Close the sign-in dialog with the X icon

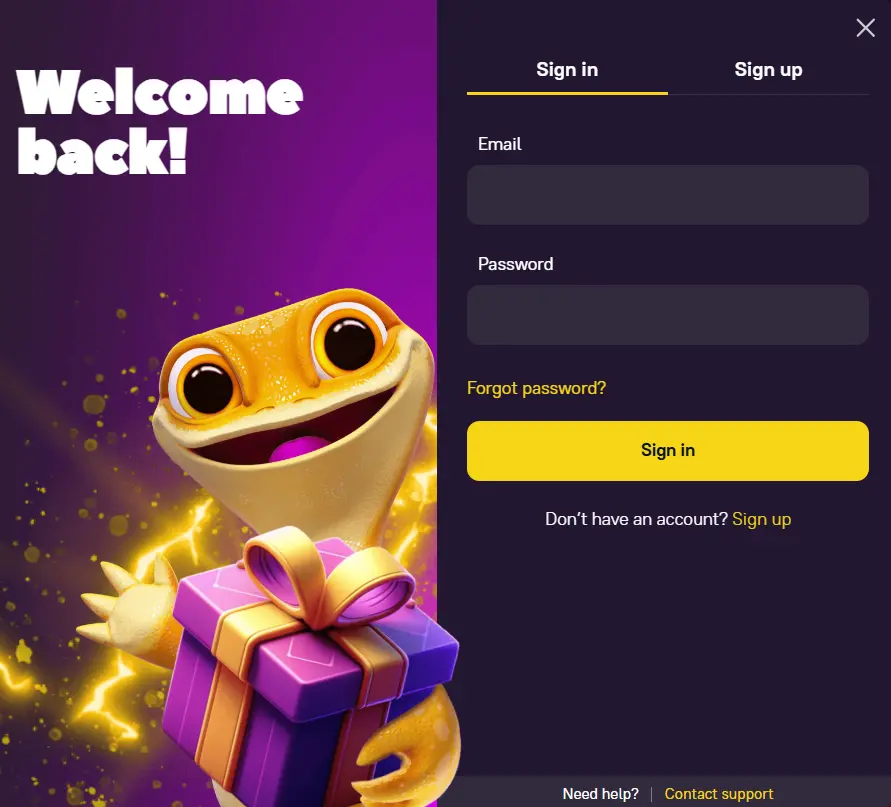pos(865,27)
